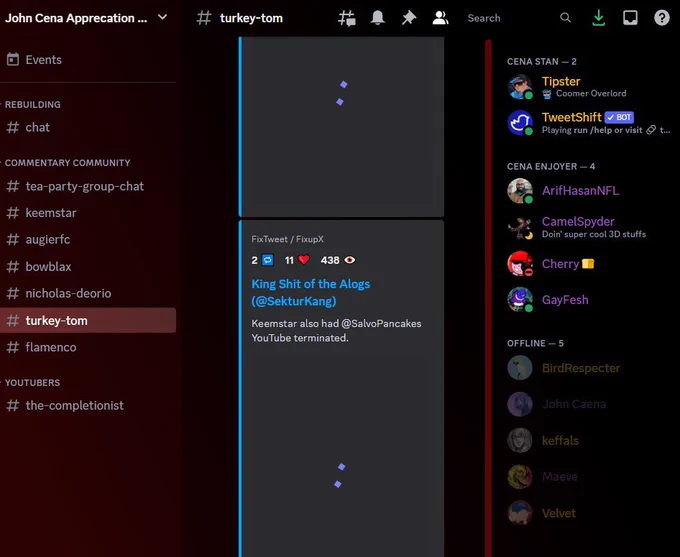680x557 pixels.
Task: Open the the-completionist channel
Action: [88, 406]
